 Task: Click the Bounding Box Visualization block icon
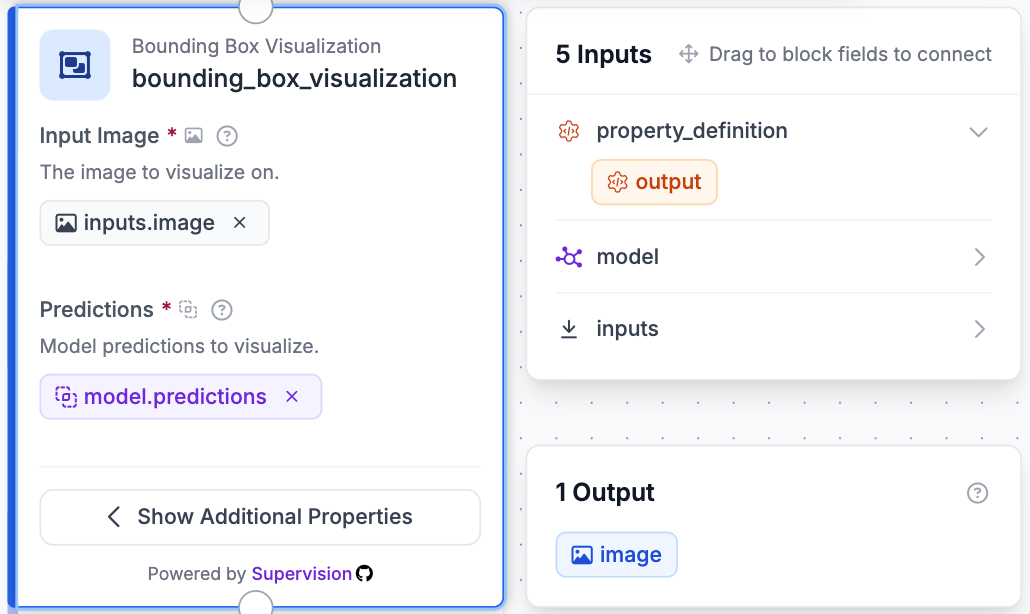[75, 65]
